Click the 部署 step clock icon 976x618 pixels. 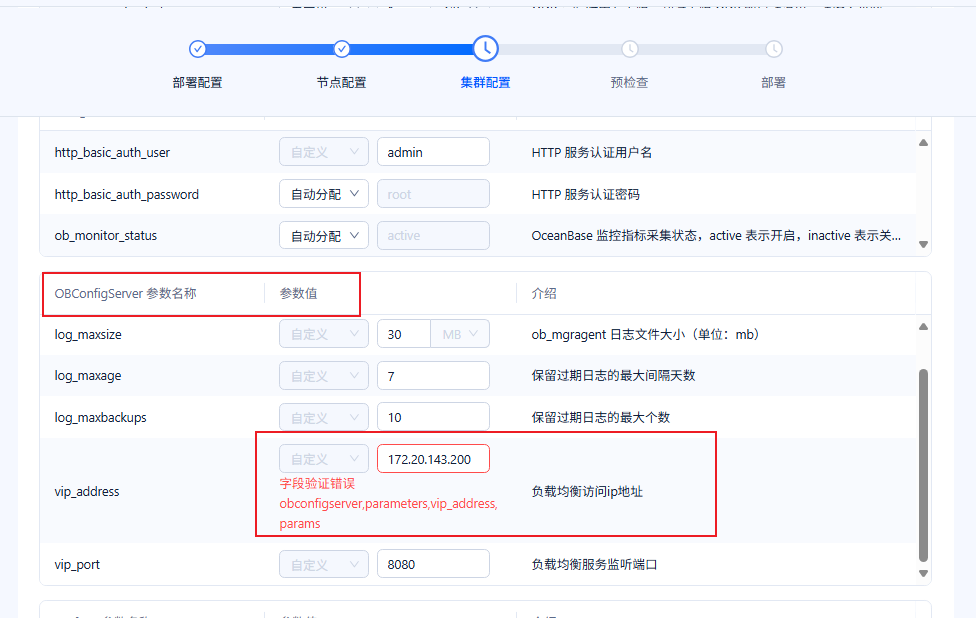(774, 49)
